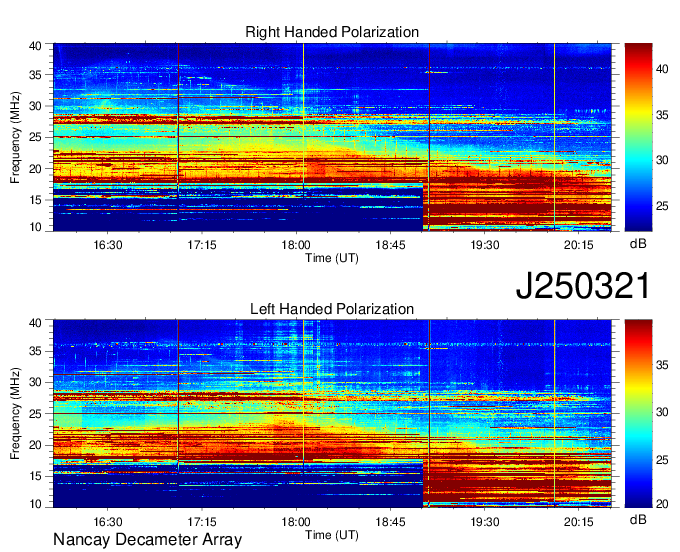The height and width of the screenshot is (552, 680).
Task: Click the 15 MHz tick label on the bottom plot
Action: point(35,476)
